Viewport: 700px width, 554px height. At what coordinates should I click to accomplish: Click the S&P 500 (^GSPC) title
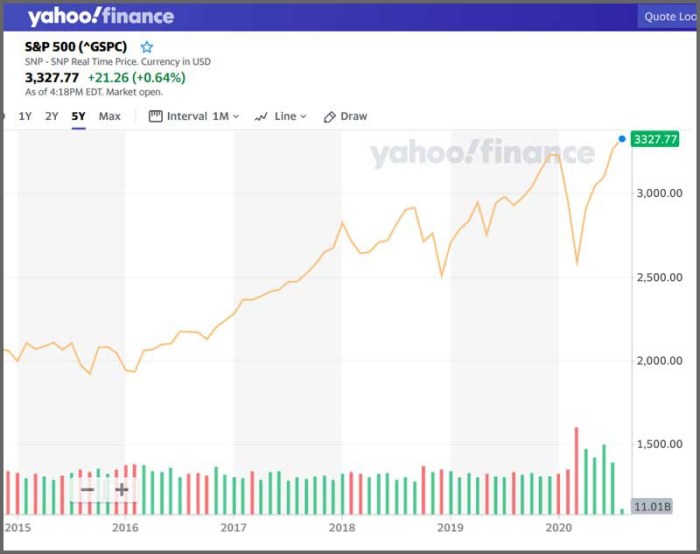click(80, 47)
